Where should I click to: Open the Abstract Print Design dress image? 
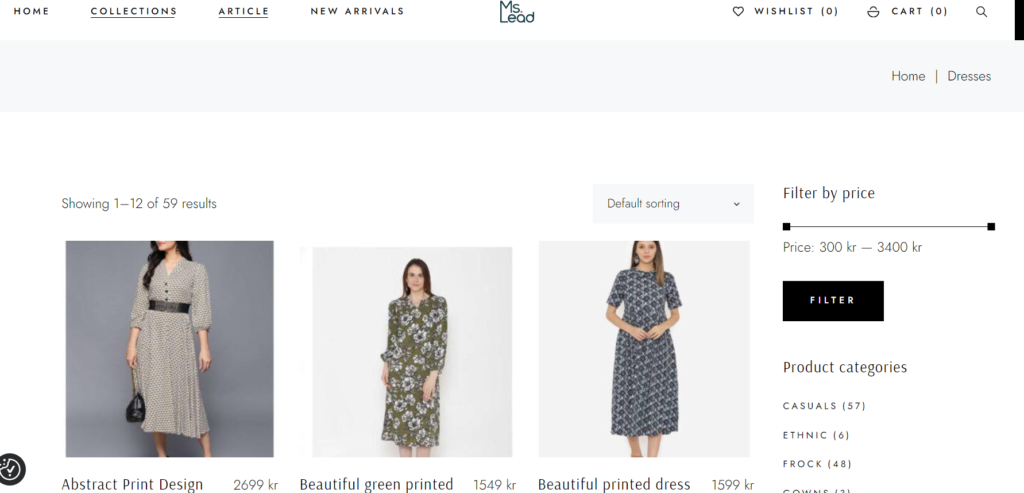point(169,348)
